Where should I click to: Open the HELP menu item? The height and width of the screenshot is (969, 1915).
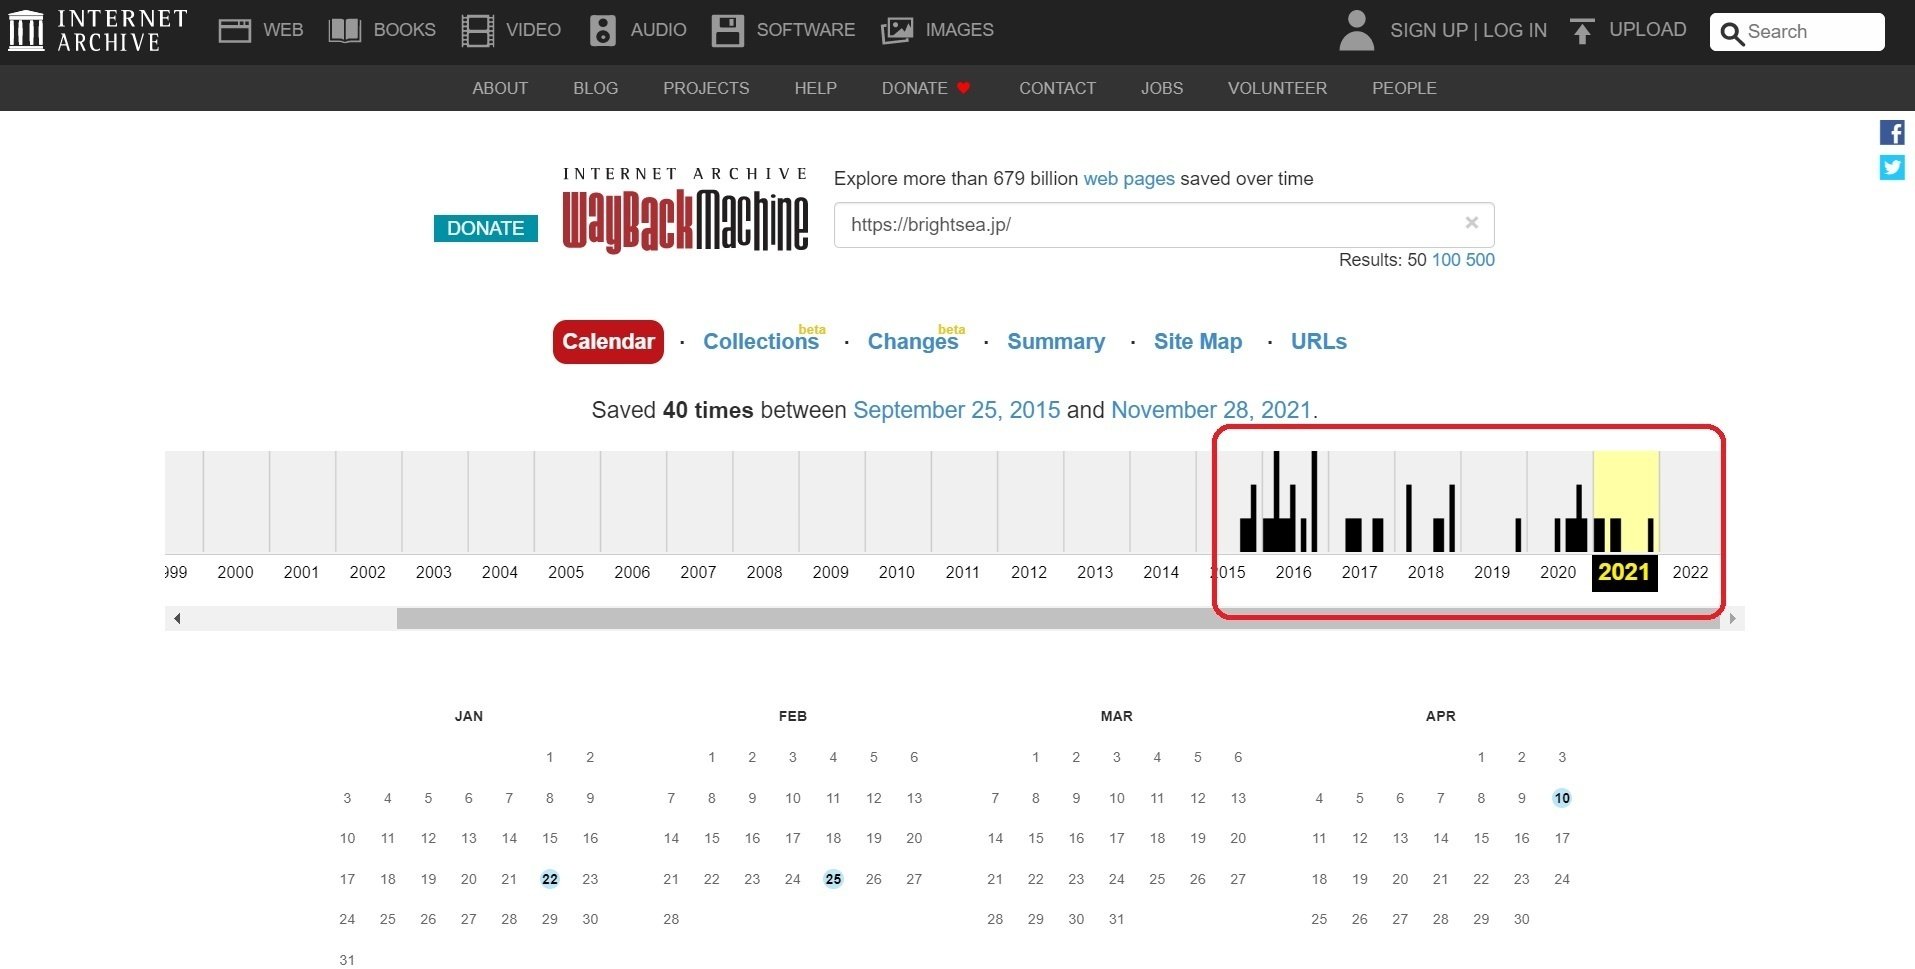[815, 88]
